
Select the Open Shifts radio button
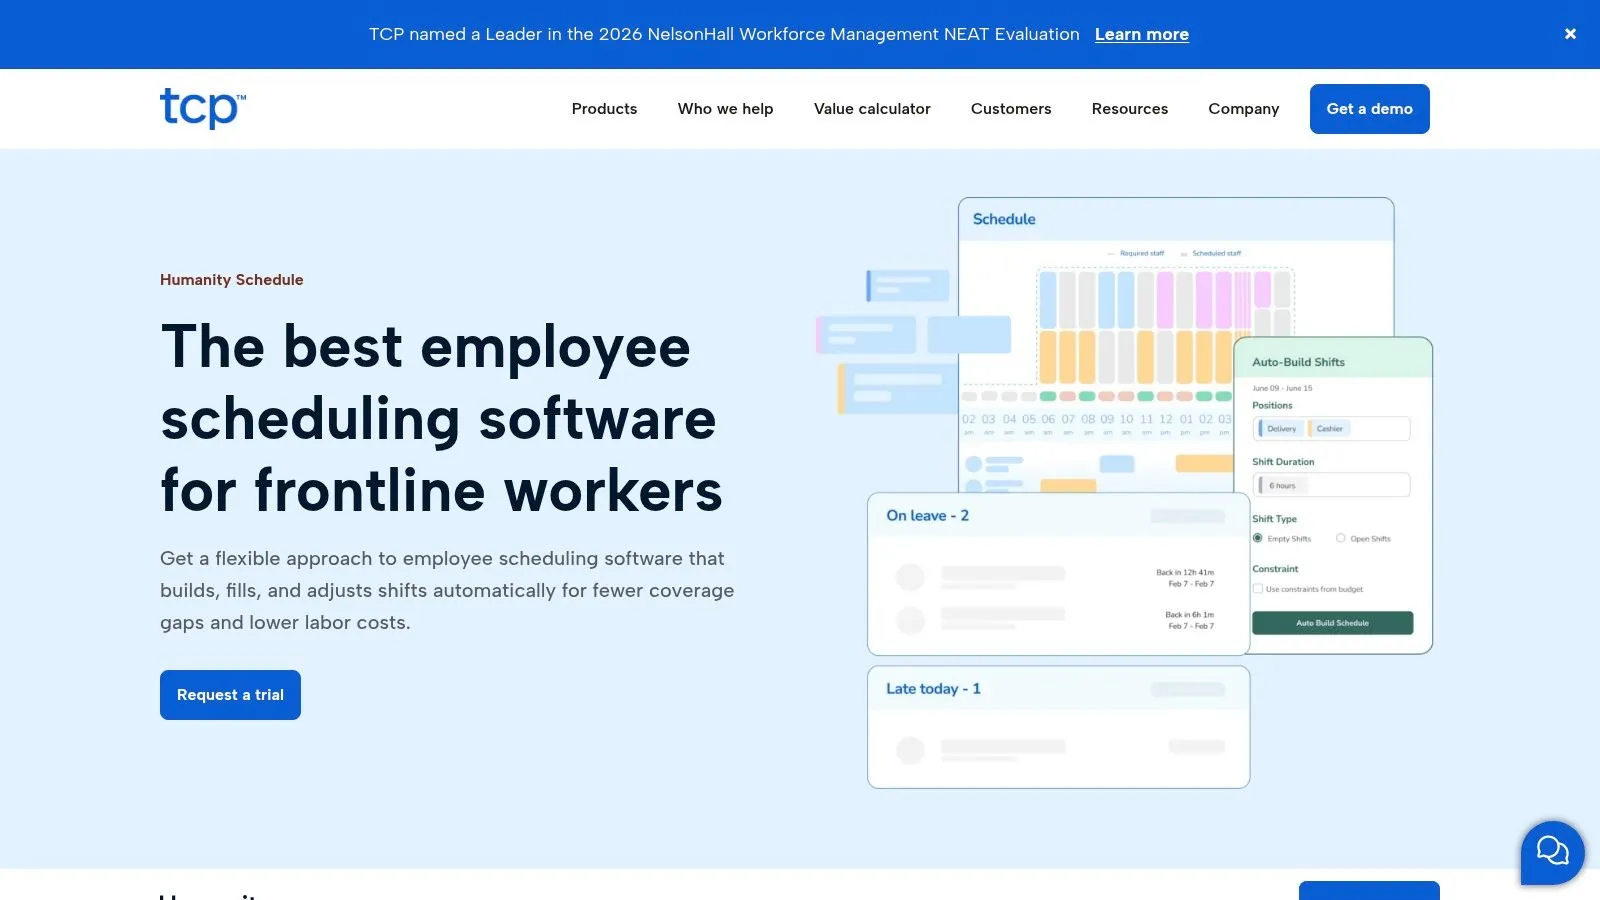tap(1341, 538)
